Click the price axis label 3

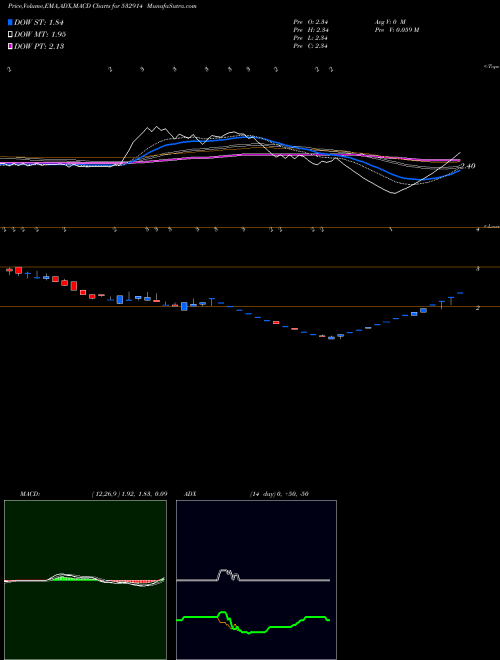coord(477,268)
